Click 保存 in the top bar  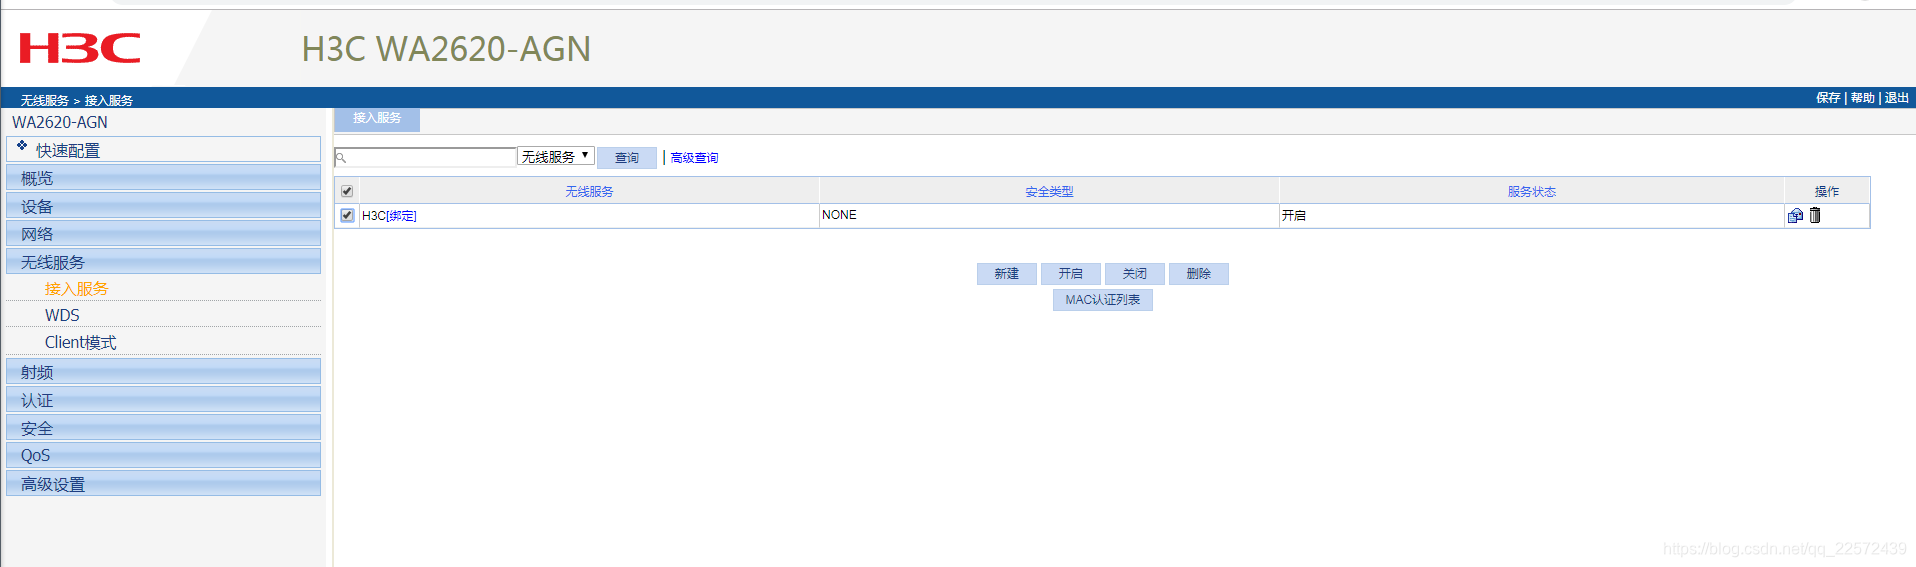[x=1828, y=98]
